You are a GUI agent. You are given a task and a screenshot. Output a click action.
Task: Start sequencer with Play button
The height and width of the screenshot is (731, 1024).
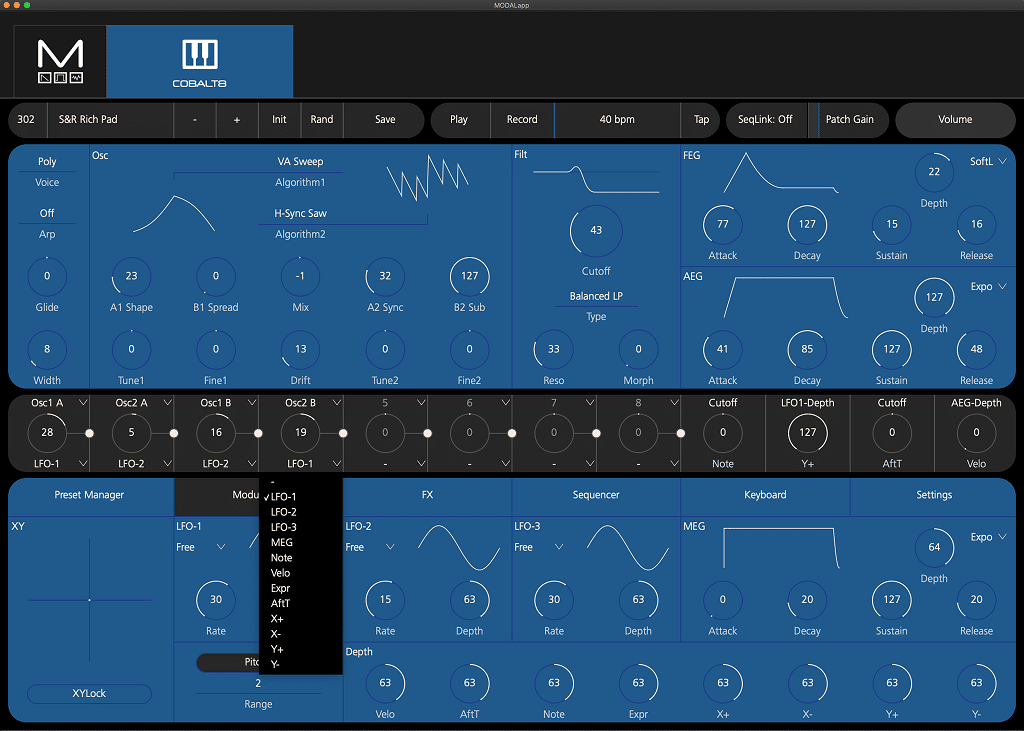[x=459, y=120]
